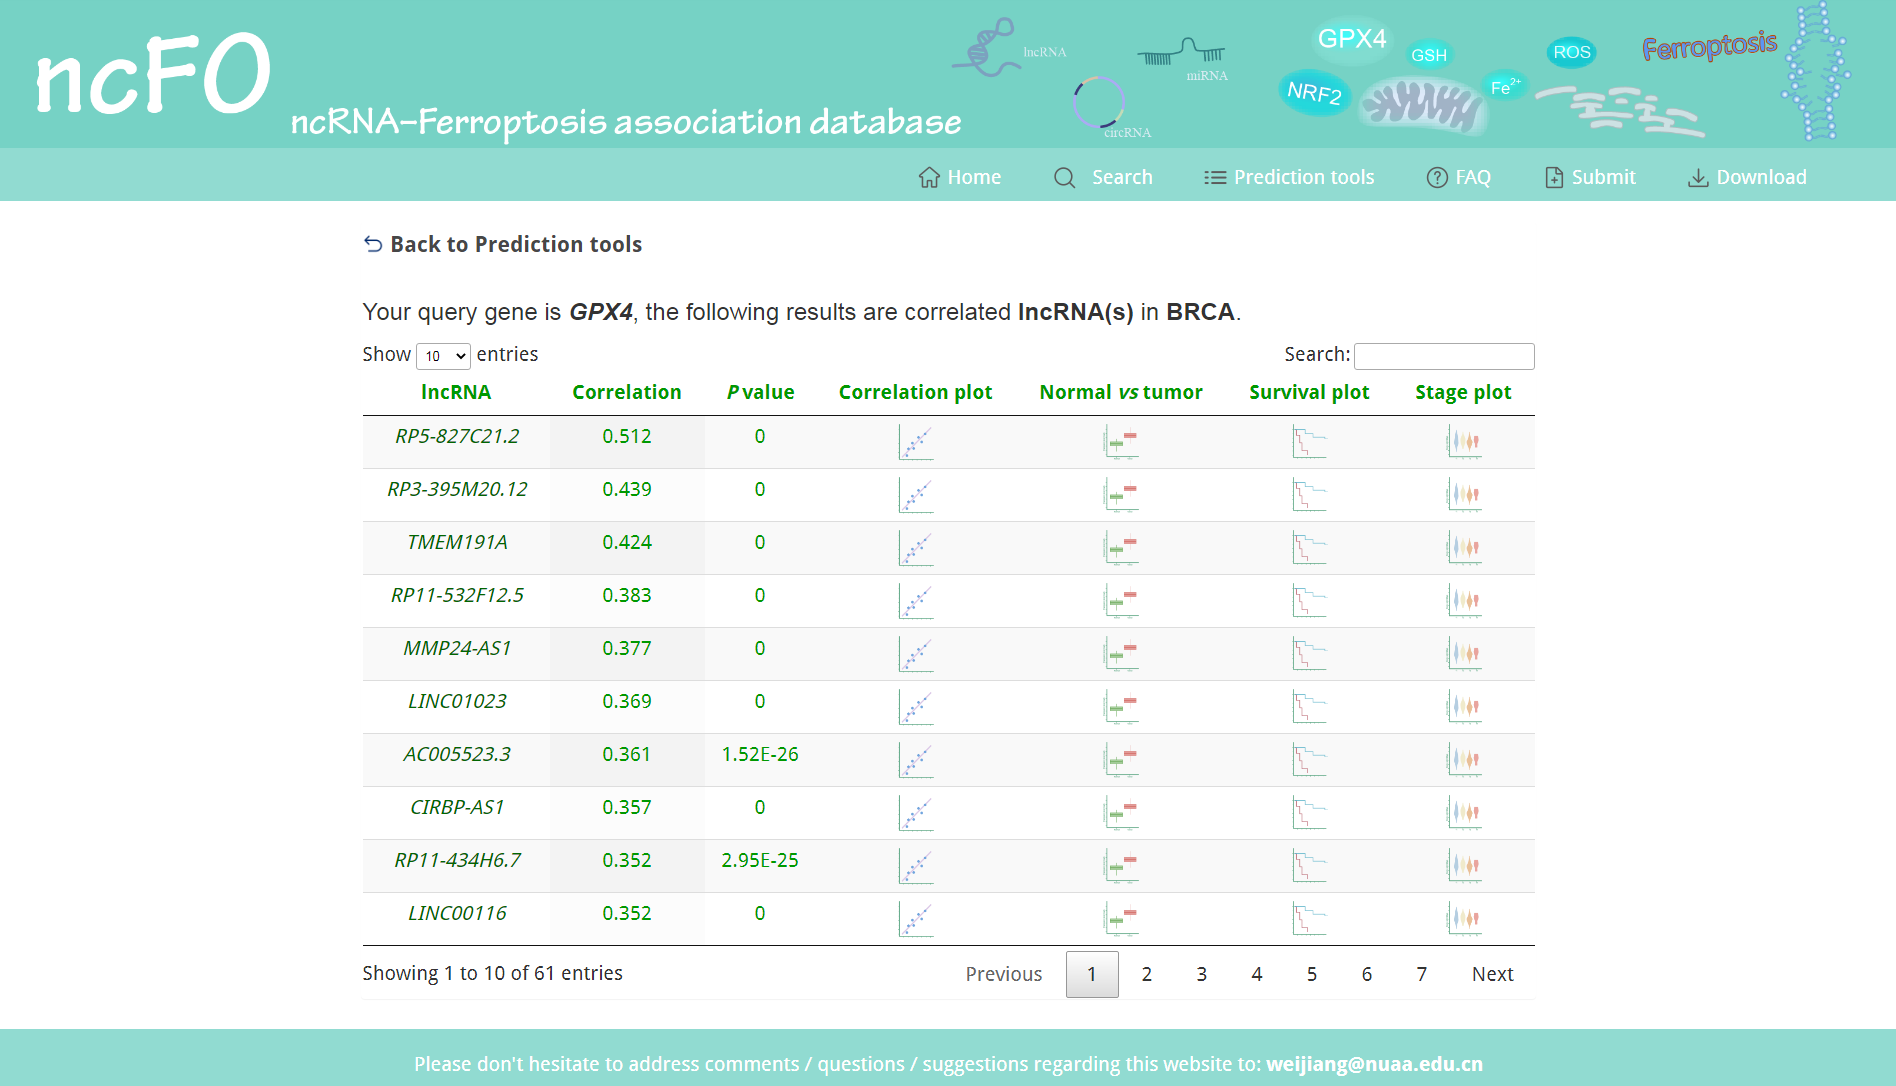Viewport: 1896px width, 1086px height.
Task: Open stage plot for RP11-532F12.5
Action: point(1464,601)
